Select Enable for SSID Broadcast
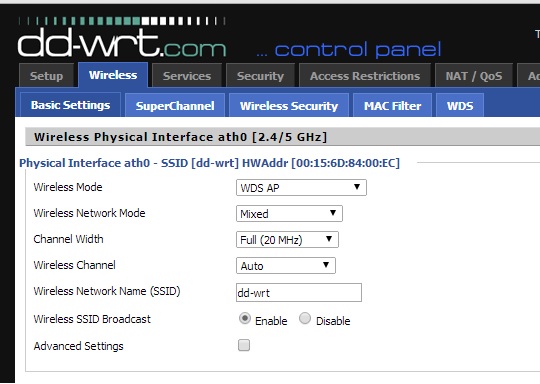This screenshot has height=384, width=540. [x=245, y=319]
